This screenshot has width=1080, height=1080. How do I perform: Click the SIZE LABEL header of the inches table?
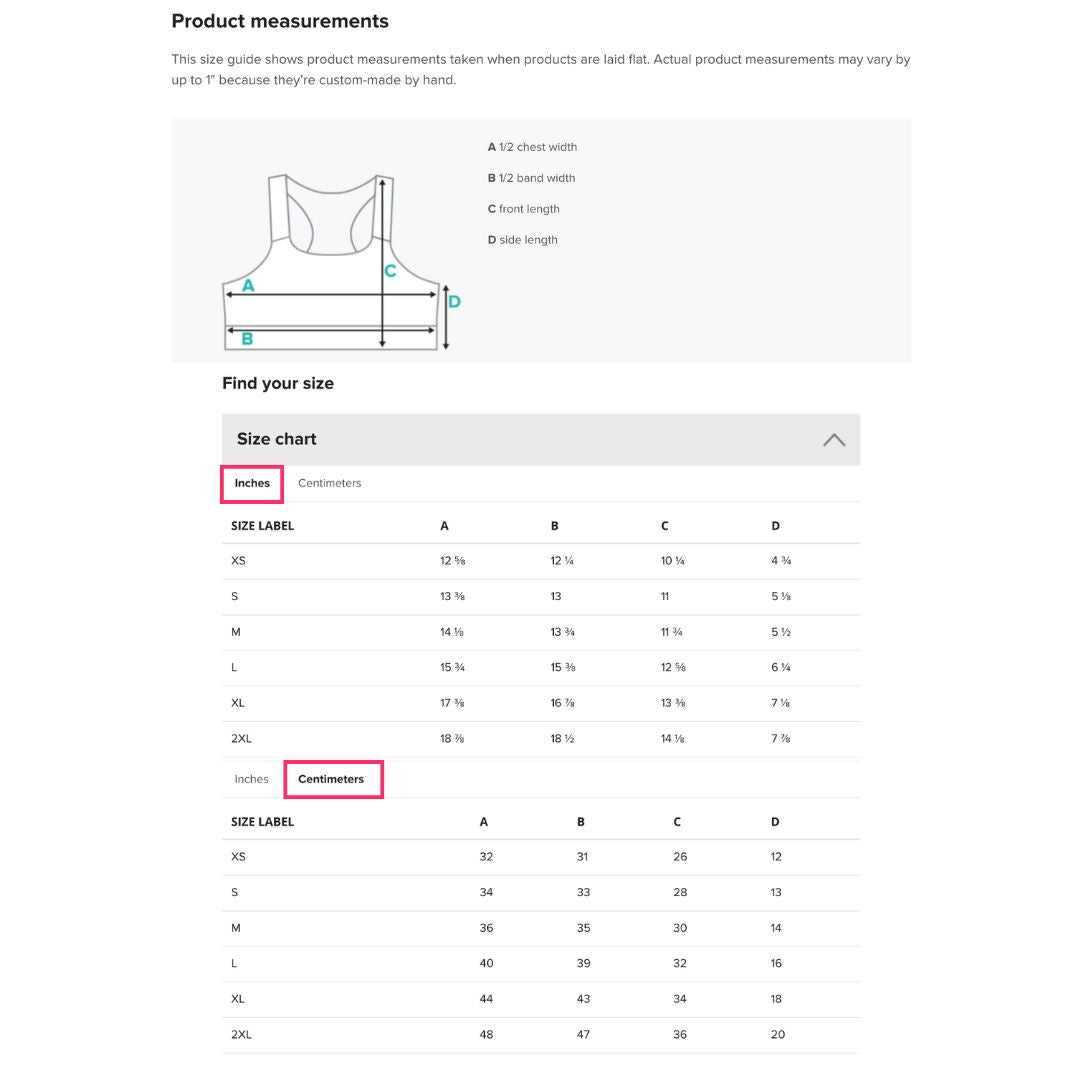coord(262,526)
